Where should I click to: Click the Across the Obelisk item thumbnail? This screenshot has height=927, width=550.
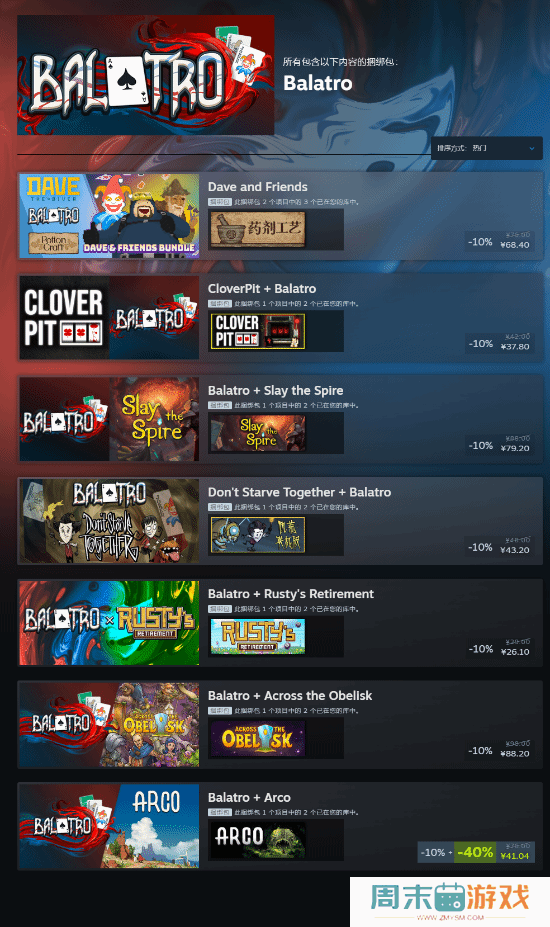pos(258,738)
